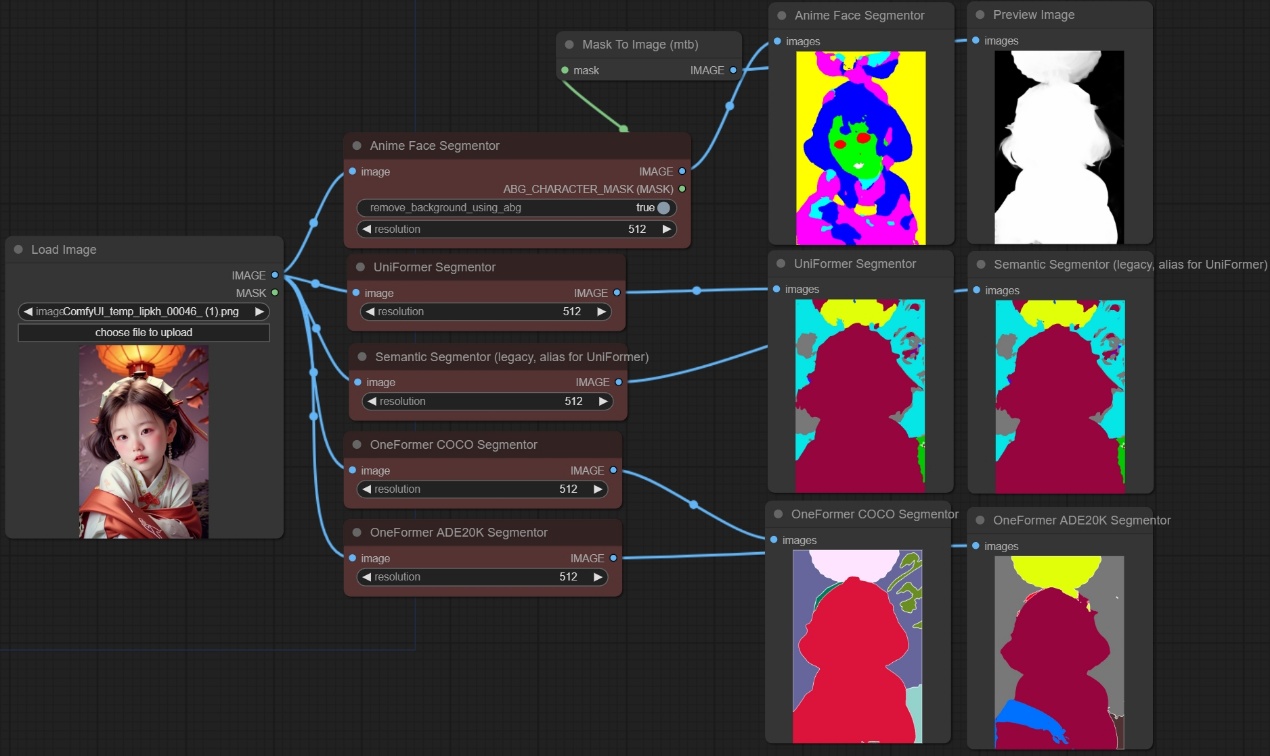Click the OneFormer COCO Segmentor IMAGE output port
Viewport: 1270px width, 756px height.
613,470
